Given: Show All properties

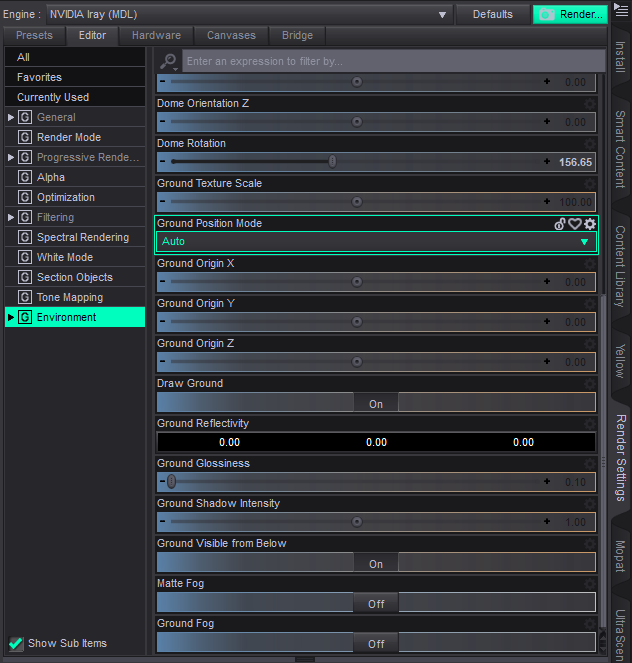Looking at the screenshot, I should tap(75, 57).
